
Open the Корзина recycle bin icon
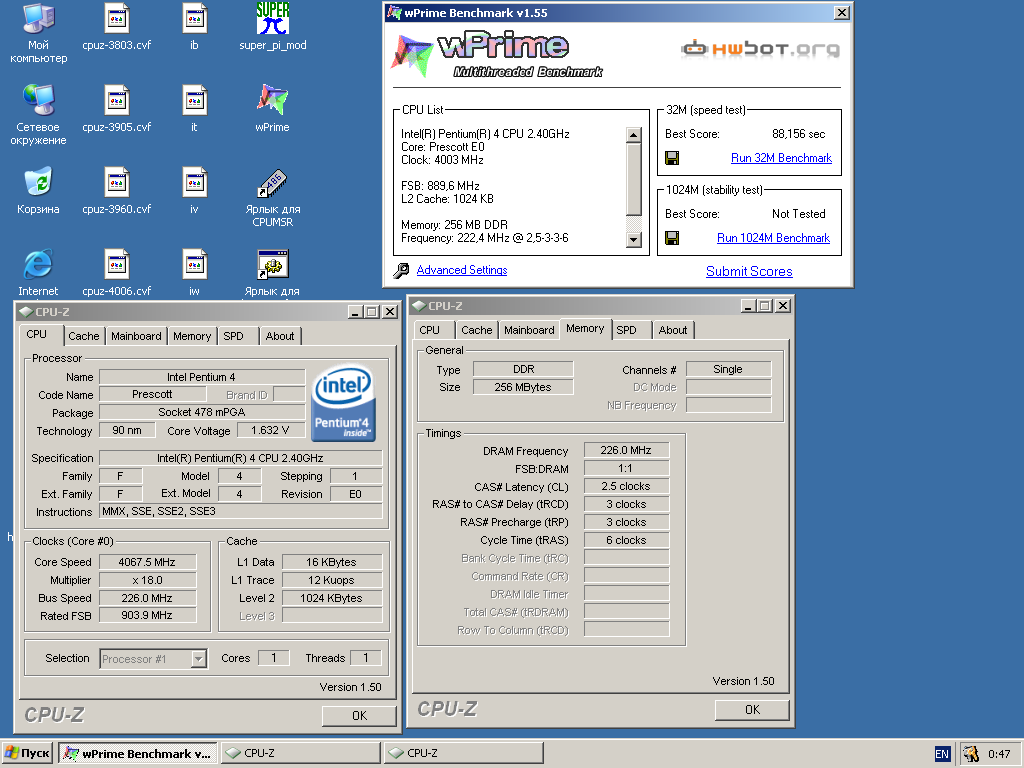[x=38, y=191]
